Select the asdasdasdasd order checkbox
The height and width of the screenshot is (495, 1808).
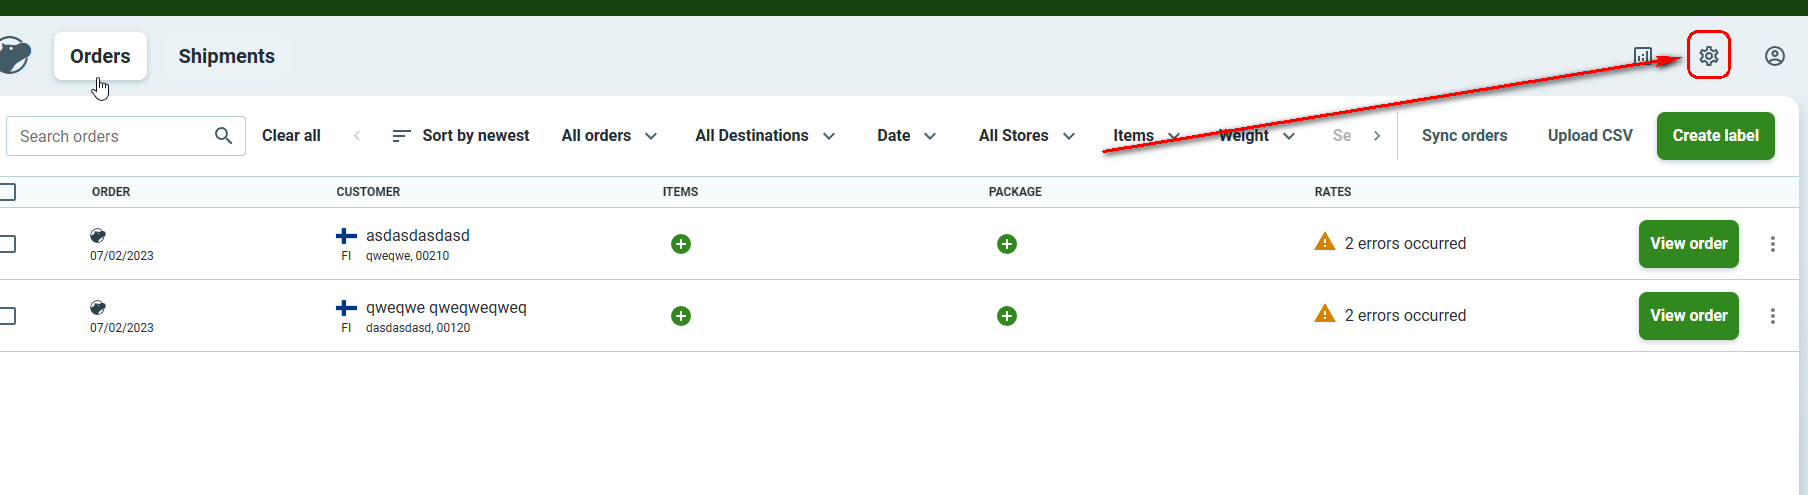pyautogui.click(x=8, y=244)
